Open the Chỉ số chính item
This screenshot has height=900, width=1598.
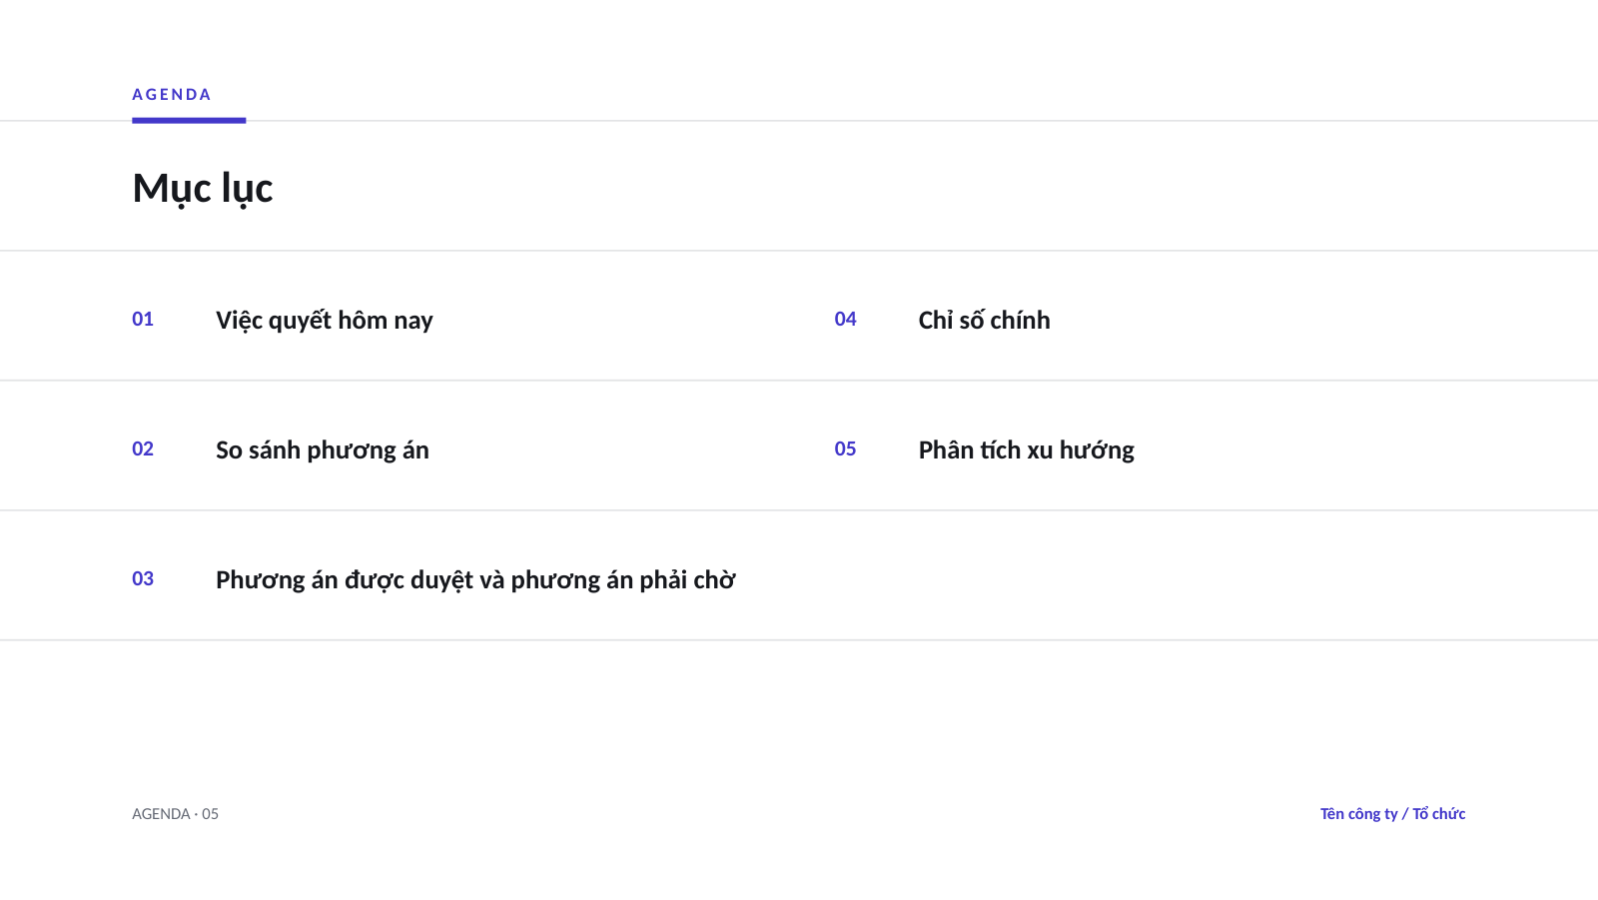tap(984, 320)
